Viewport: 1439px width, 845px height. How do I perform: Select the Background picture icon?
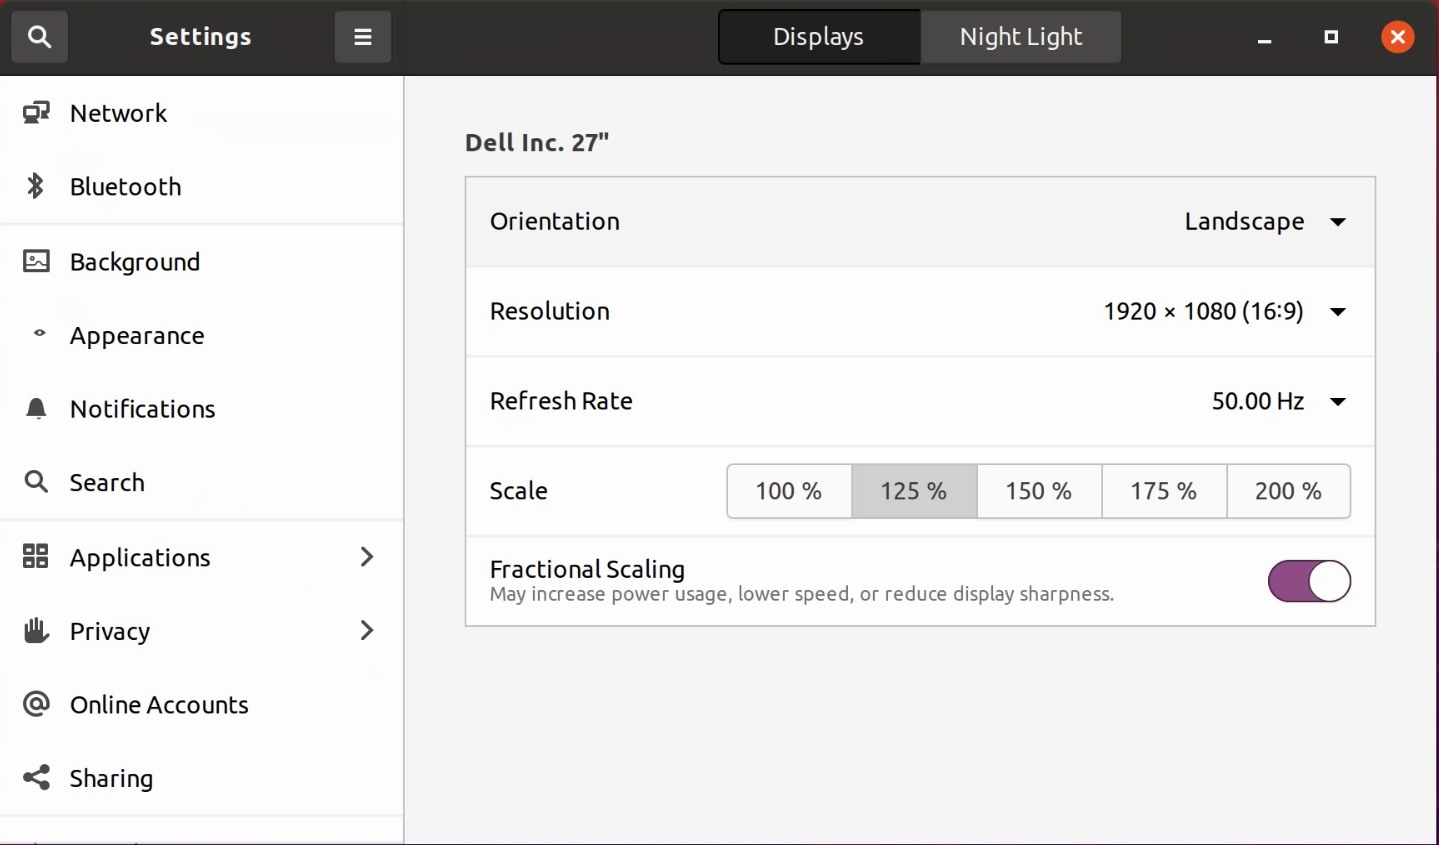36,261
